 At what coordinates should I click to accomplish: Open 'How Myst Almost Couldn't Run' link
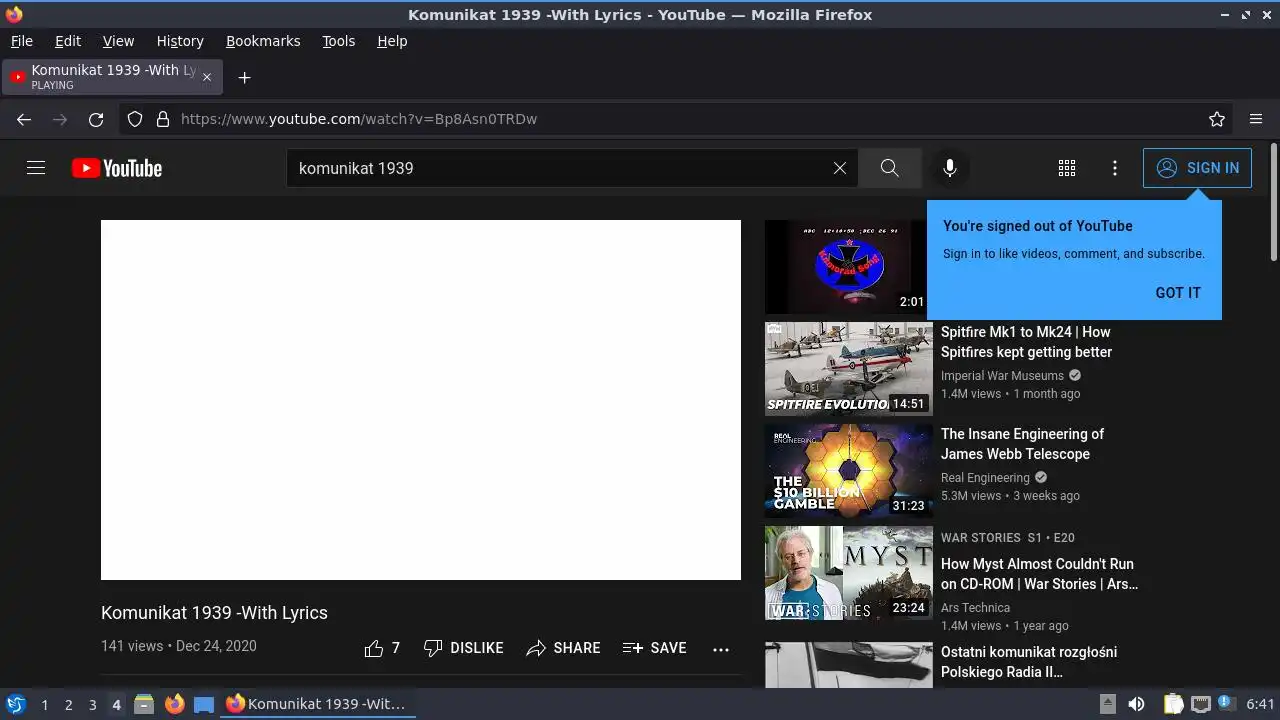tap(1040, 574)
